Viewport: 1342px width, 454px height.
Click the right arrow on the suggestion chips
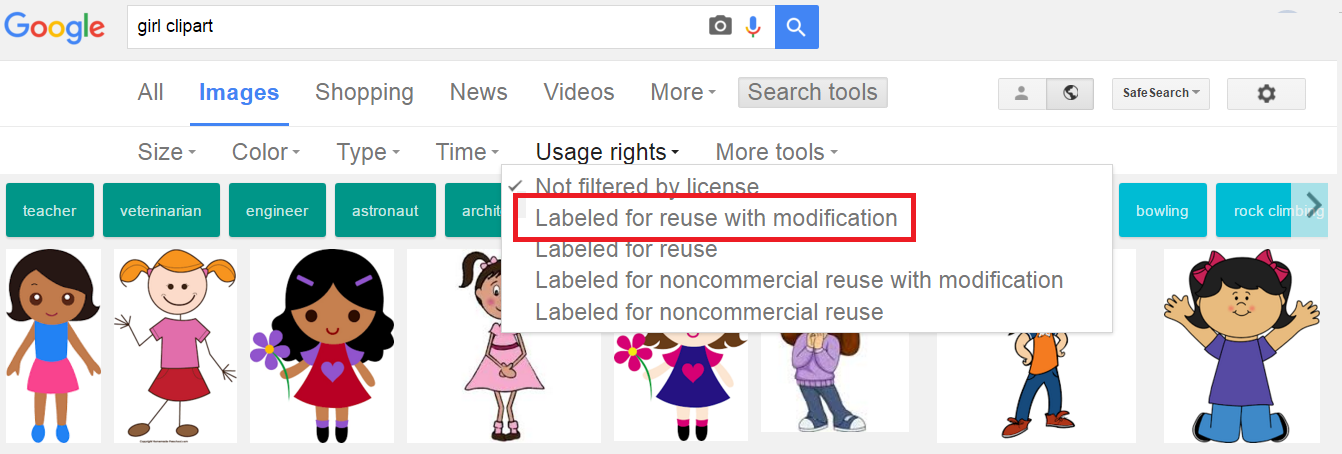[x=1314, y=205]
